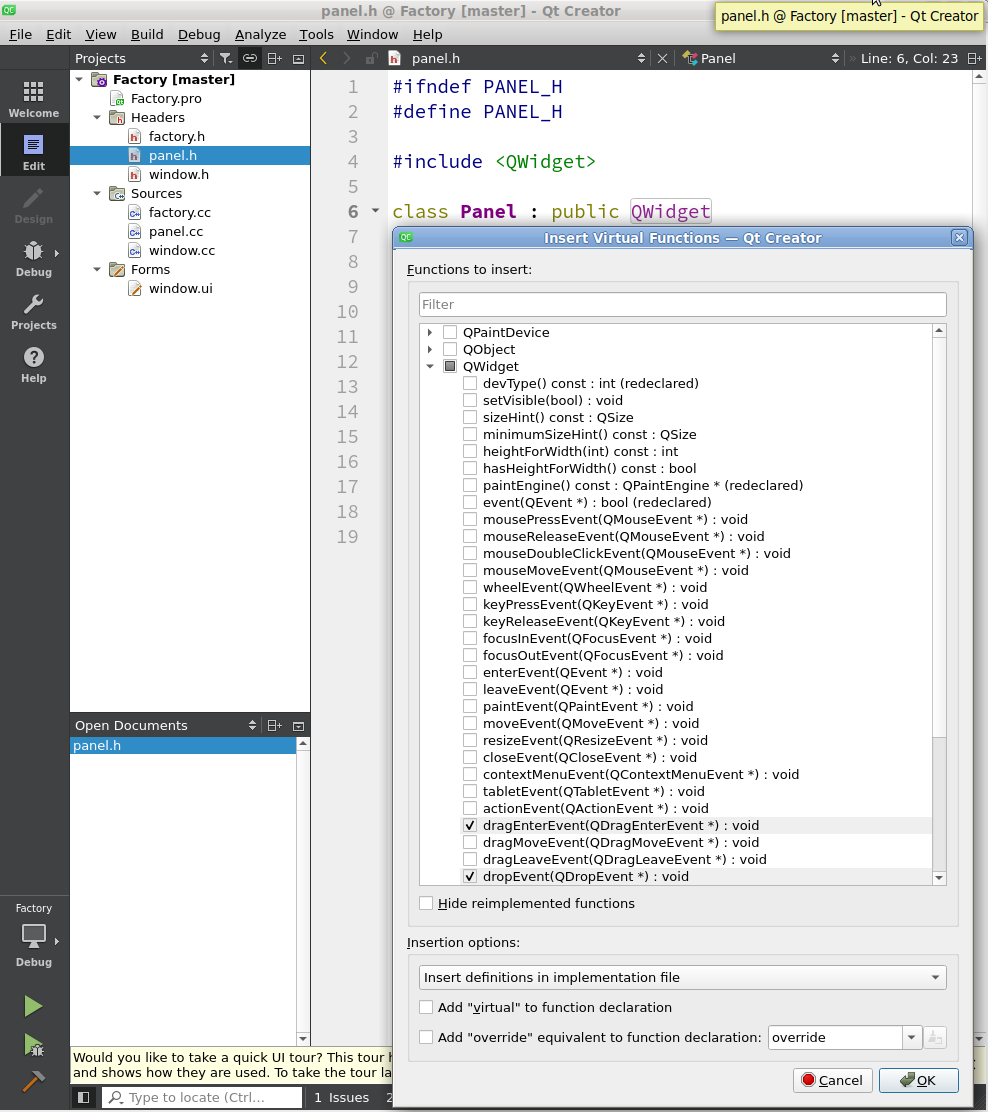Split the Open Documents pane
Image resolution: width=988 pixels, height=1112 pixels.
point(274,725)
